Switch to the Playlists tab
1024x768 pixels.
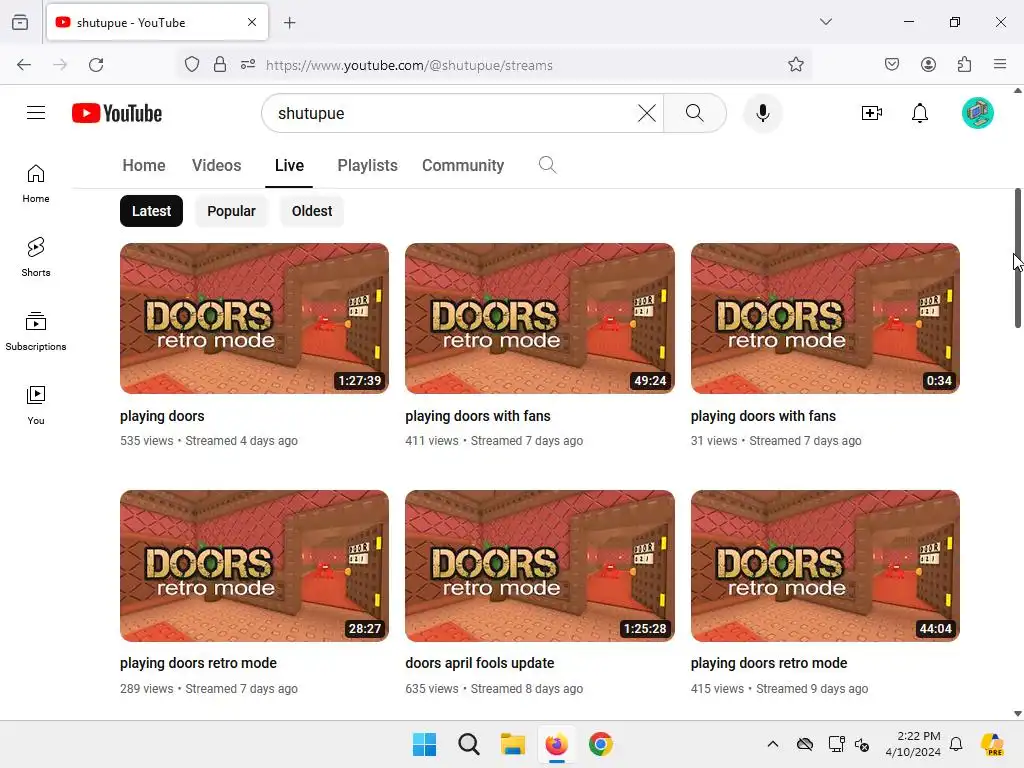point(367,165)
